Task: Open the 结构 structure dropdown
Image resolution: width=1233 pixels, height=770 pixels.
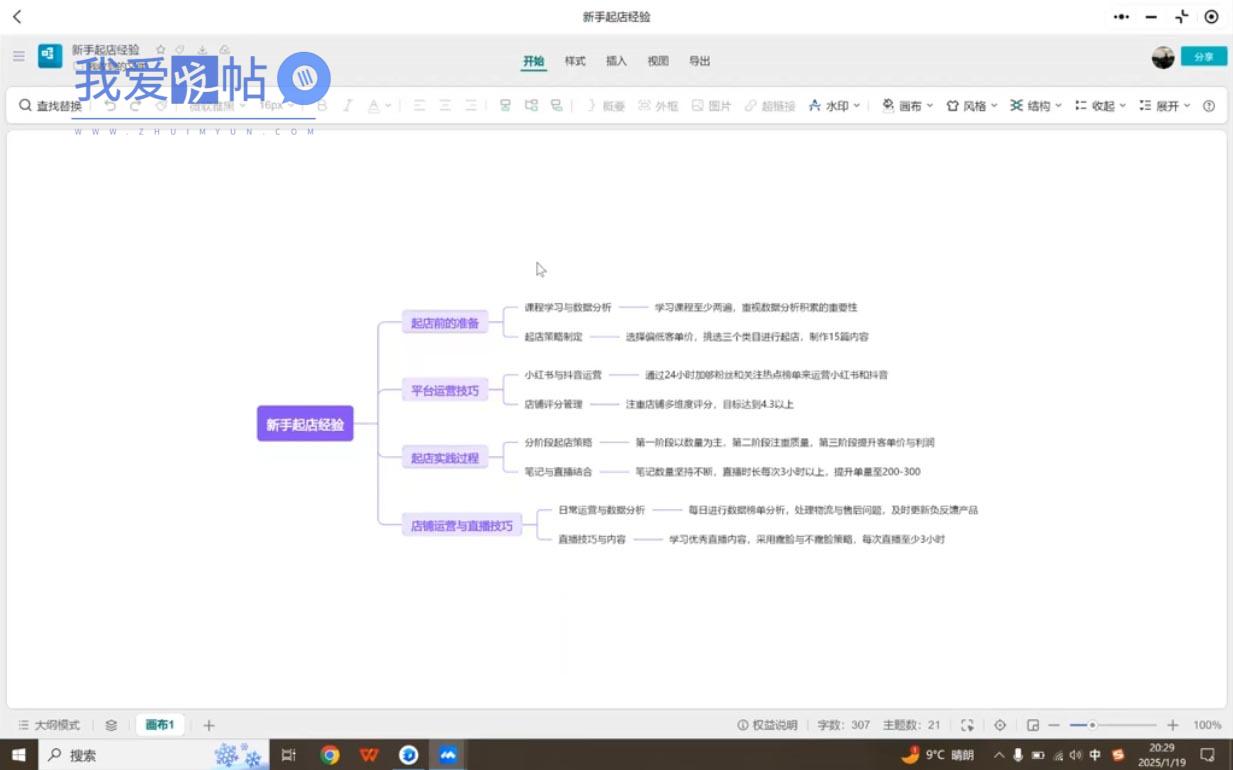Action: 1036,106
